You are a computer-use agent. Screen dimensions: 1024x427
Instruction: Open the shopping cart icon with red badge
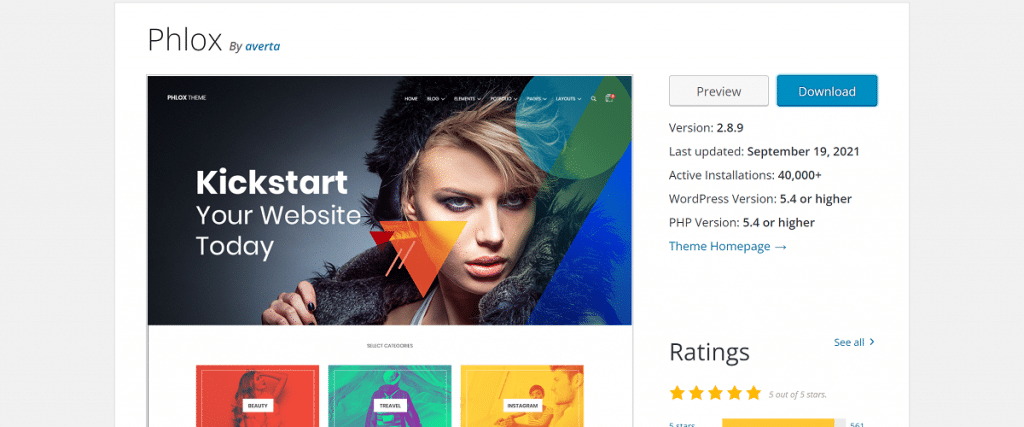coord(610,98)
